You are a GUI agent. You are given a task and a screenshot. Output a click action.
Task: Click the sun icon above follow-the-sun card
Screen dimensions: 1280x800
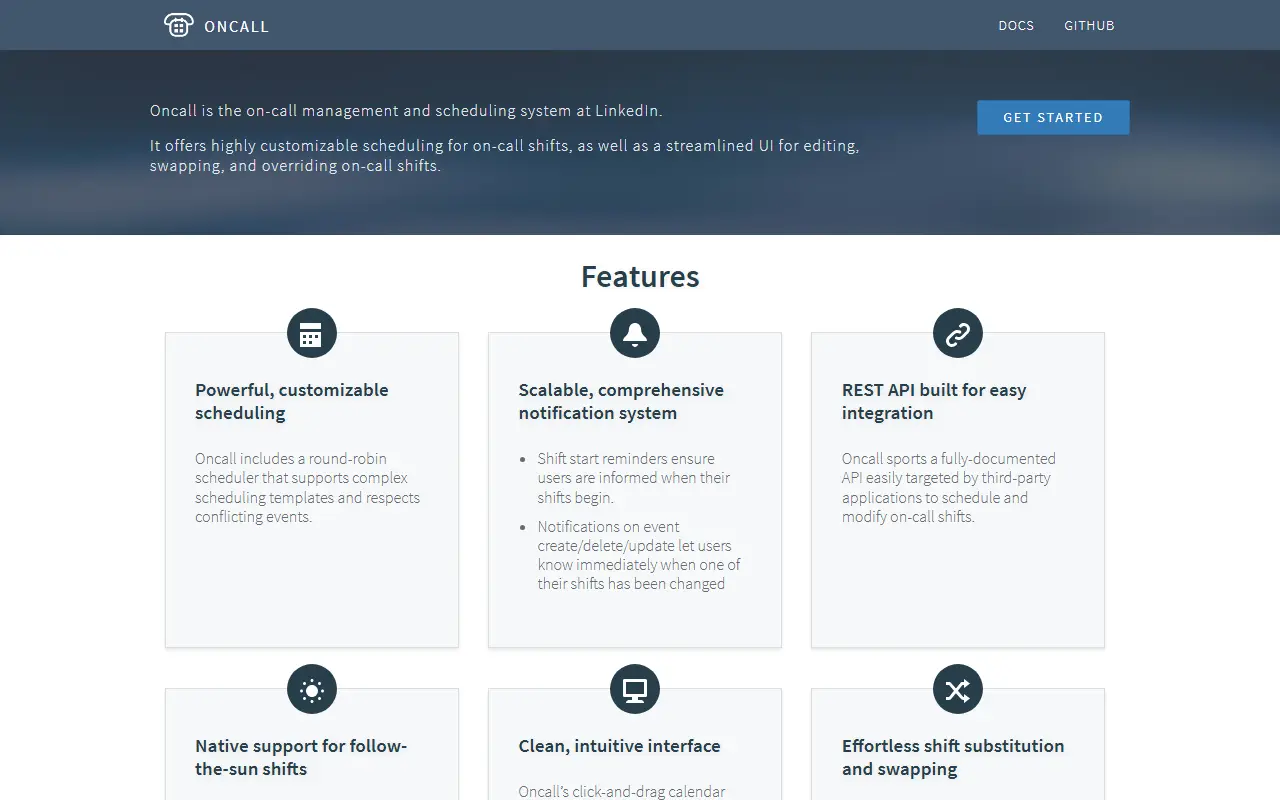(312, 689)
